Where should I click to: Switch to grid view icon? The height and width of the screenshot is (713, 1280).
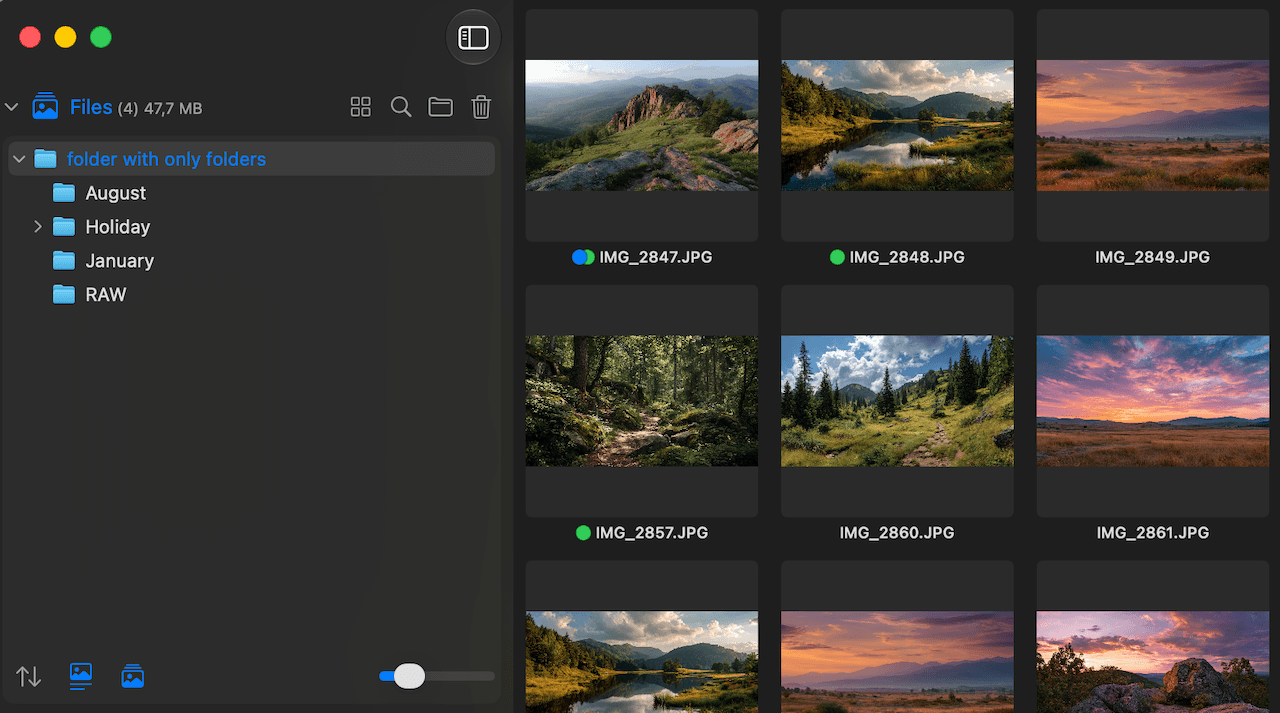[361, 107]
